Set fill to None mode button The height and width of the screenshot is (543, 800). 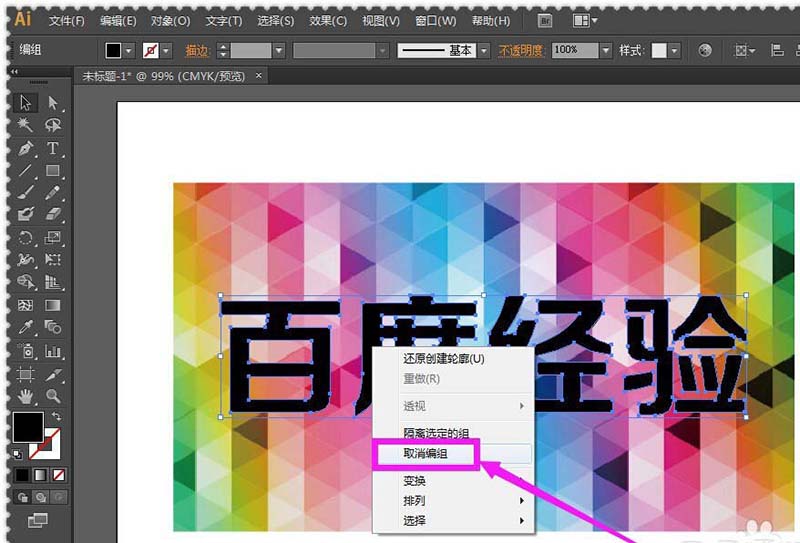59,475
